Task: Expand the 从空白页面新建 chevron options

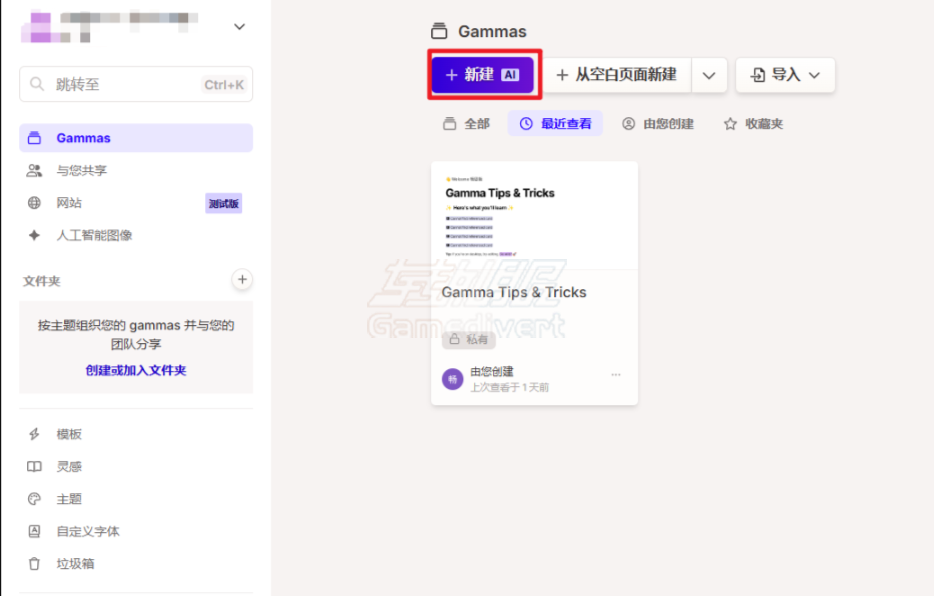Action: [709, 75]
